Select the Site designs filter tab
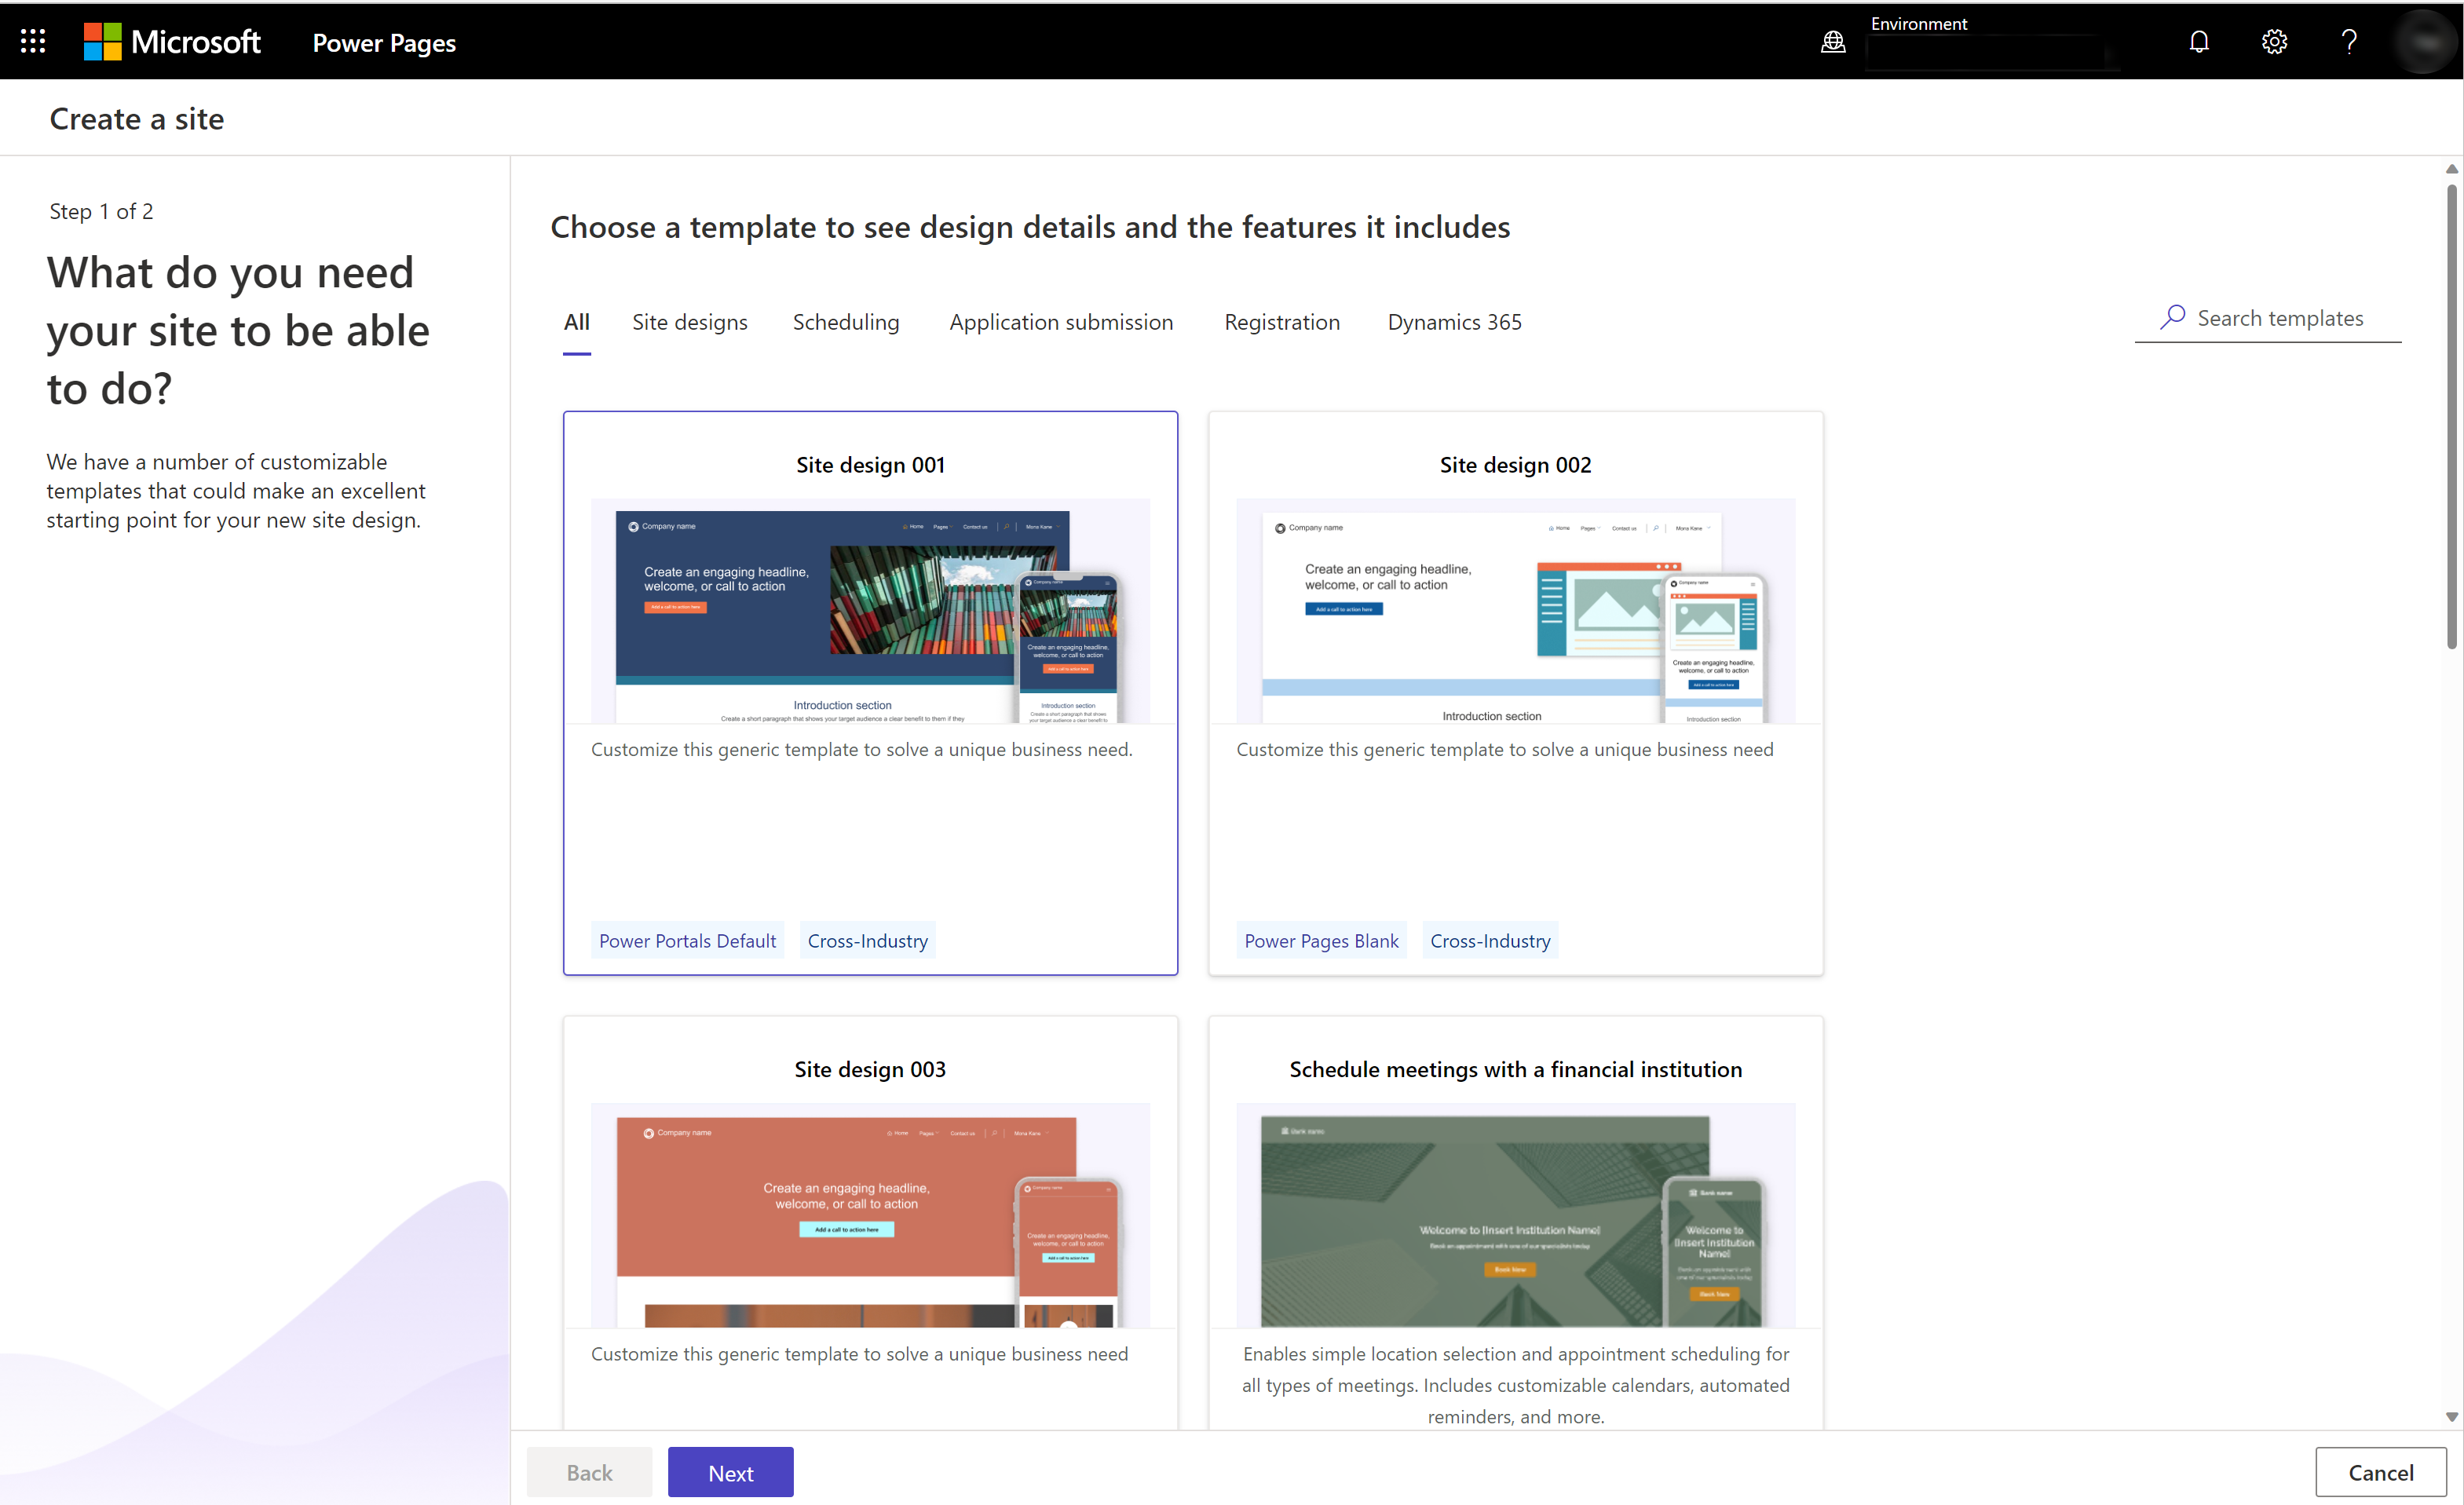This screenshot has height=1505, width=2464. tap(690, 320)
